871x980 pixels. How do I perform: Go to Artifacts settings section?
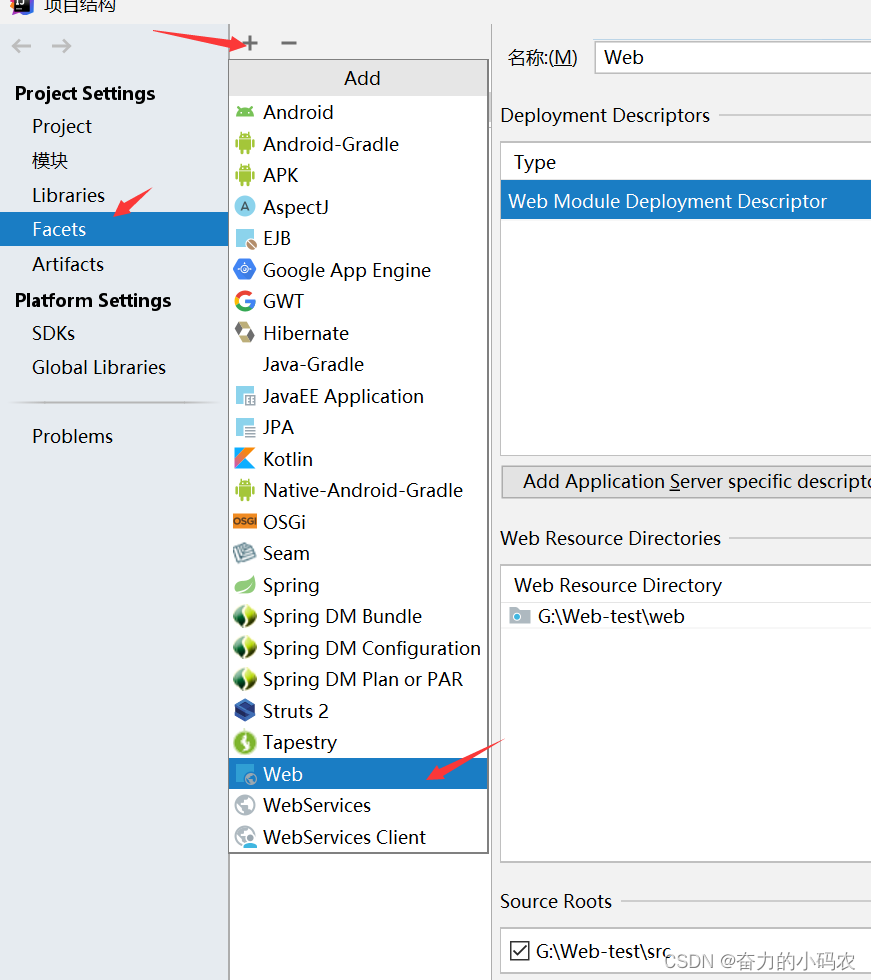point(68,264)
